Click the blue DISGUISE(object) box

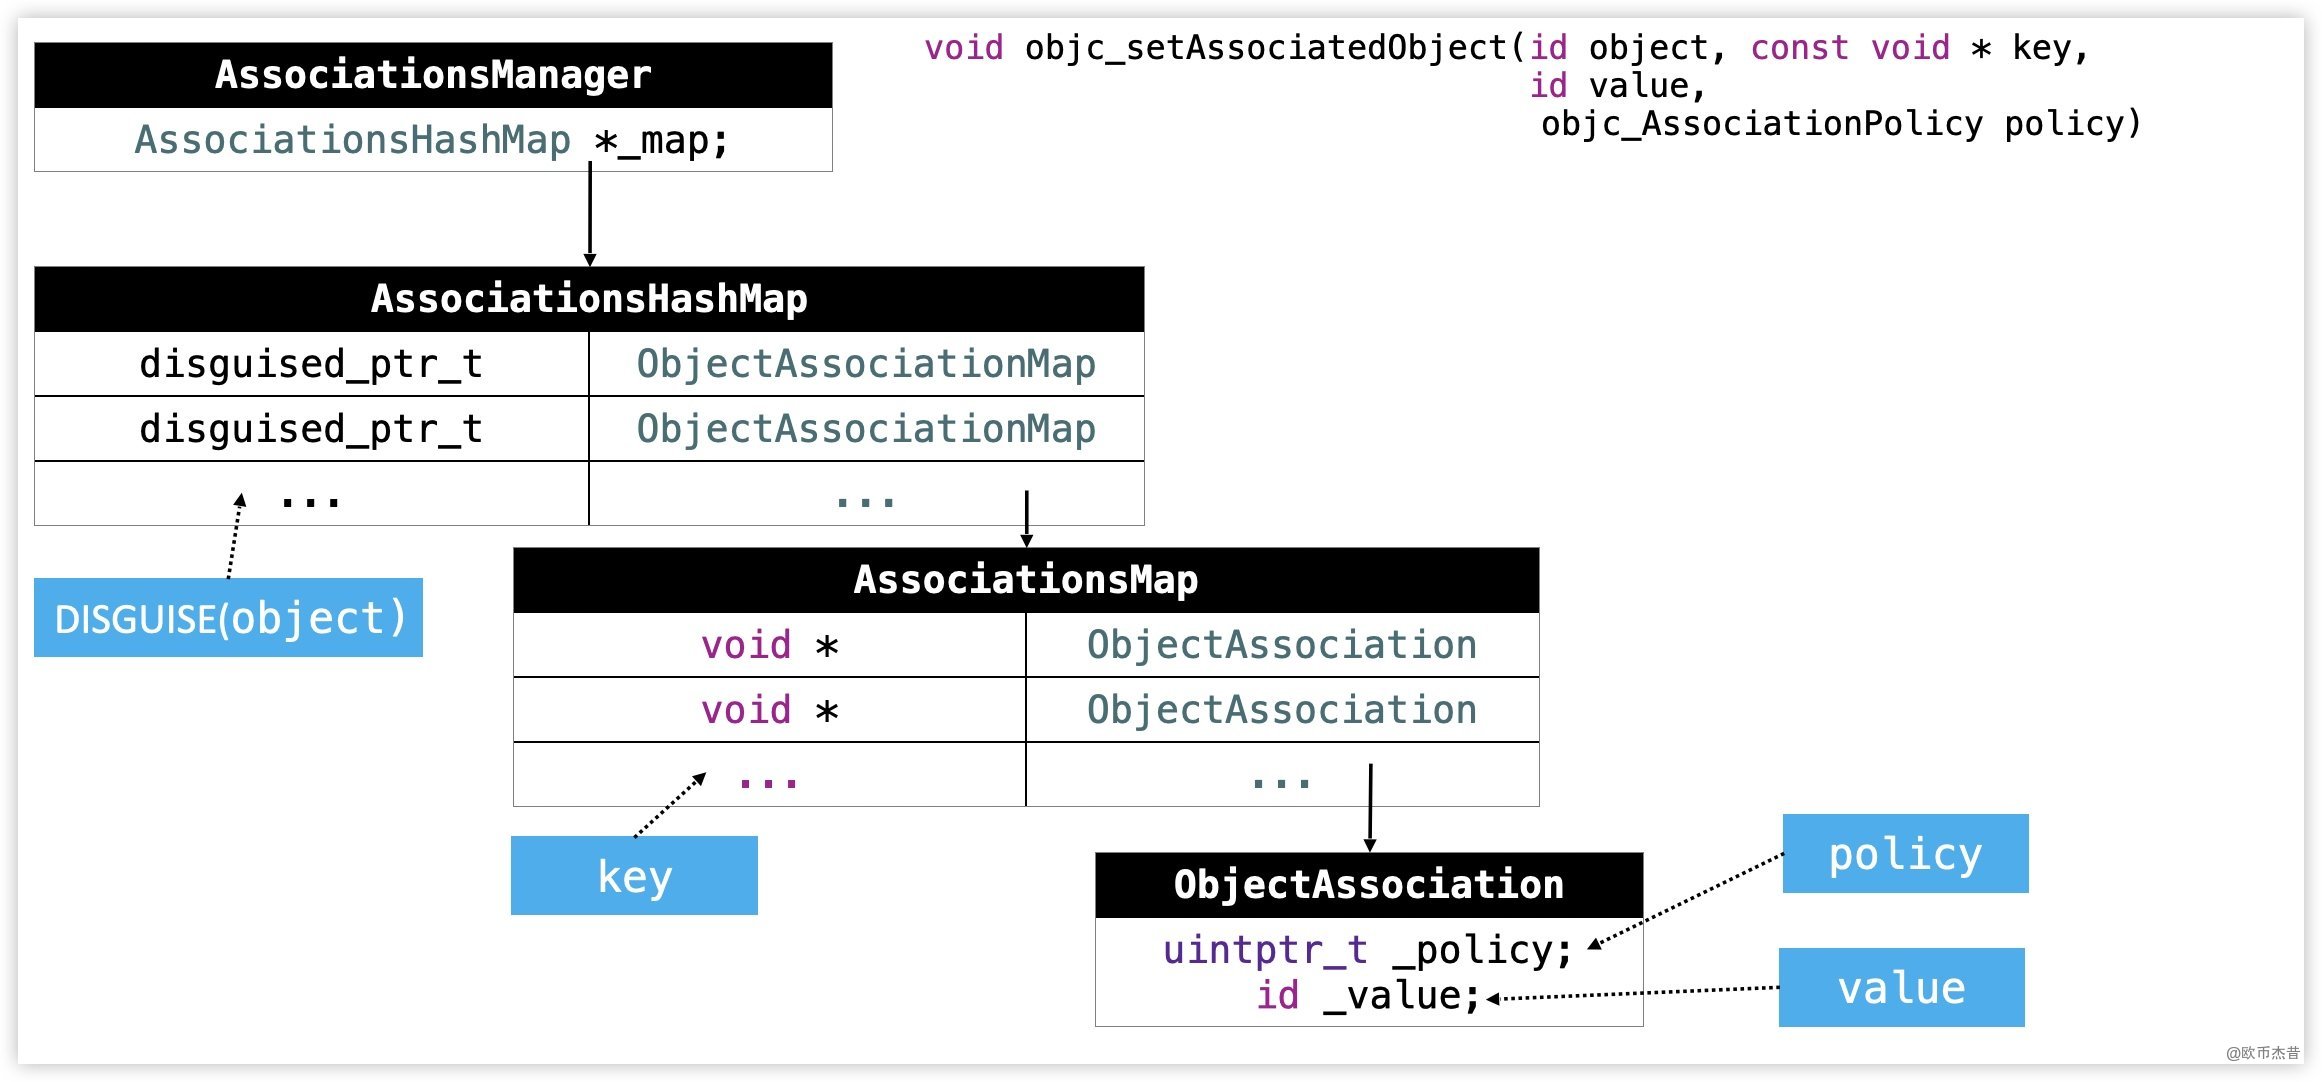coord(228,618)
